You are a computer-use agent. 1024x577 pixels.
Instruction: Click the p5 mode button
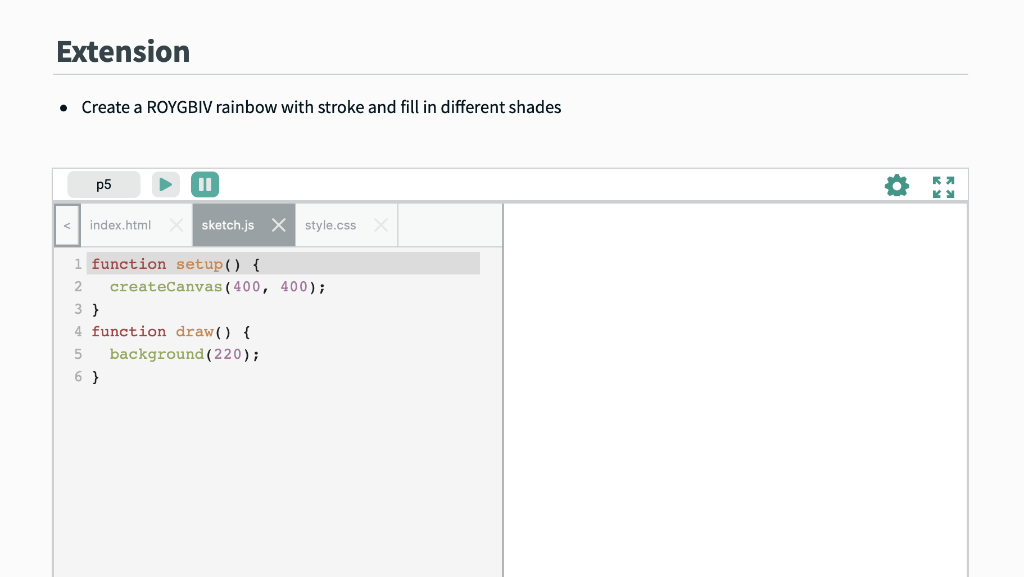103,184
